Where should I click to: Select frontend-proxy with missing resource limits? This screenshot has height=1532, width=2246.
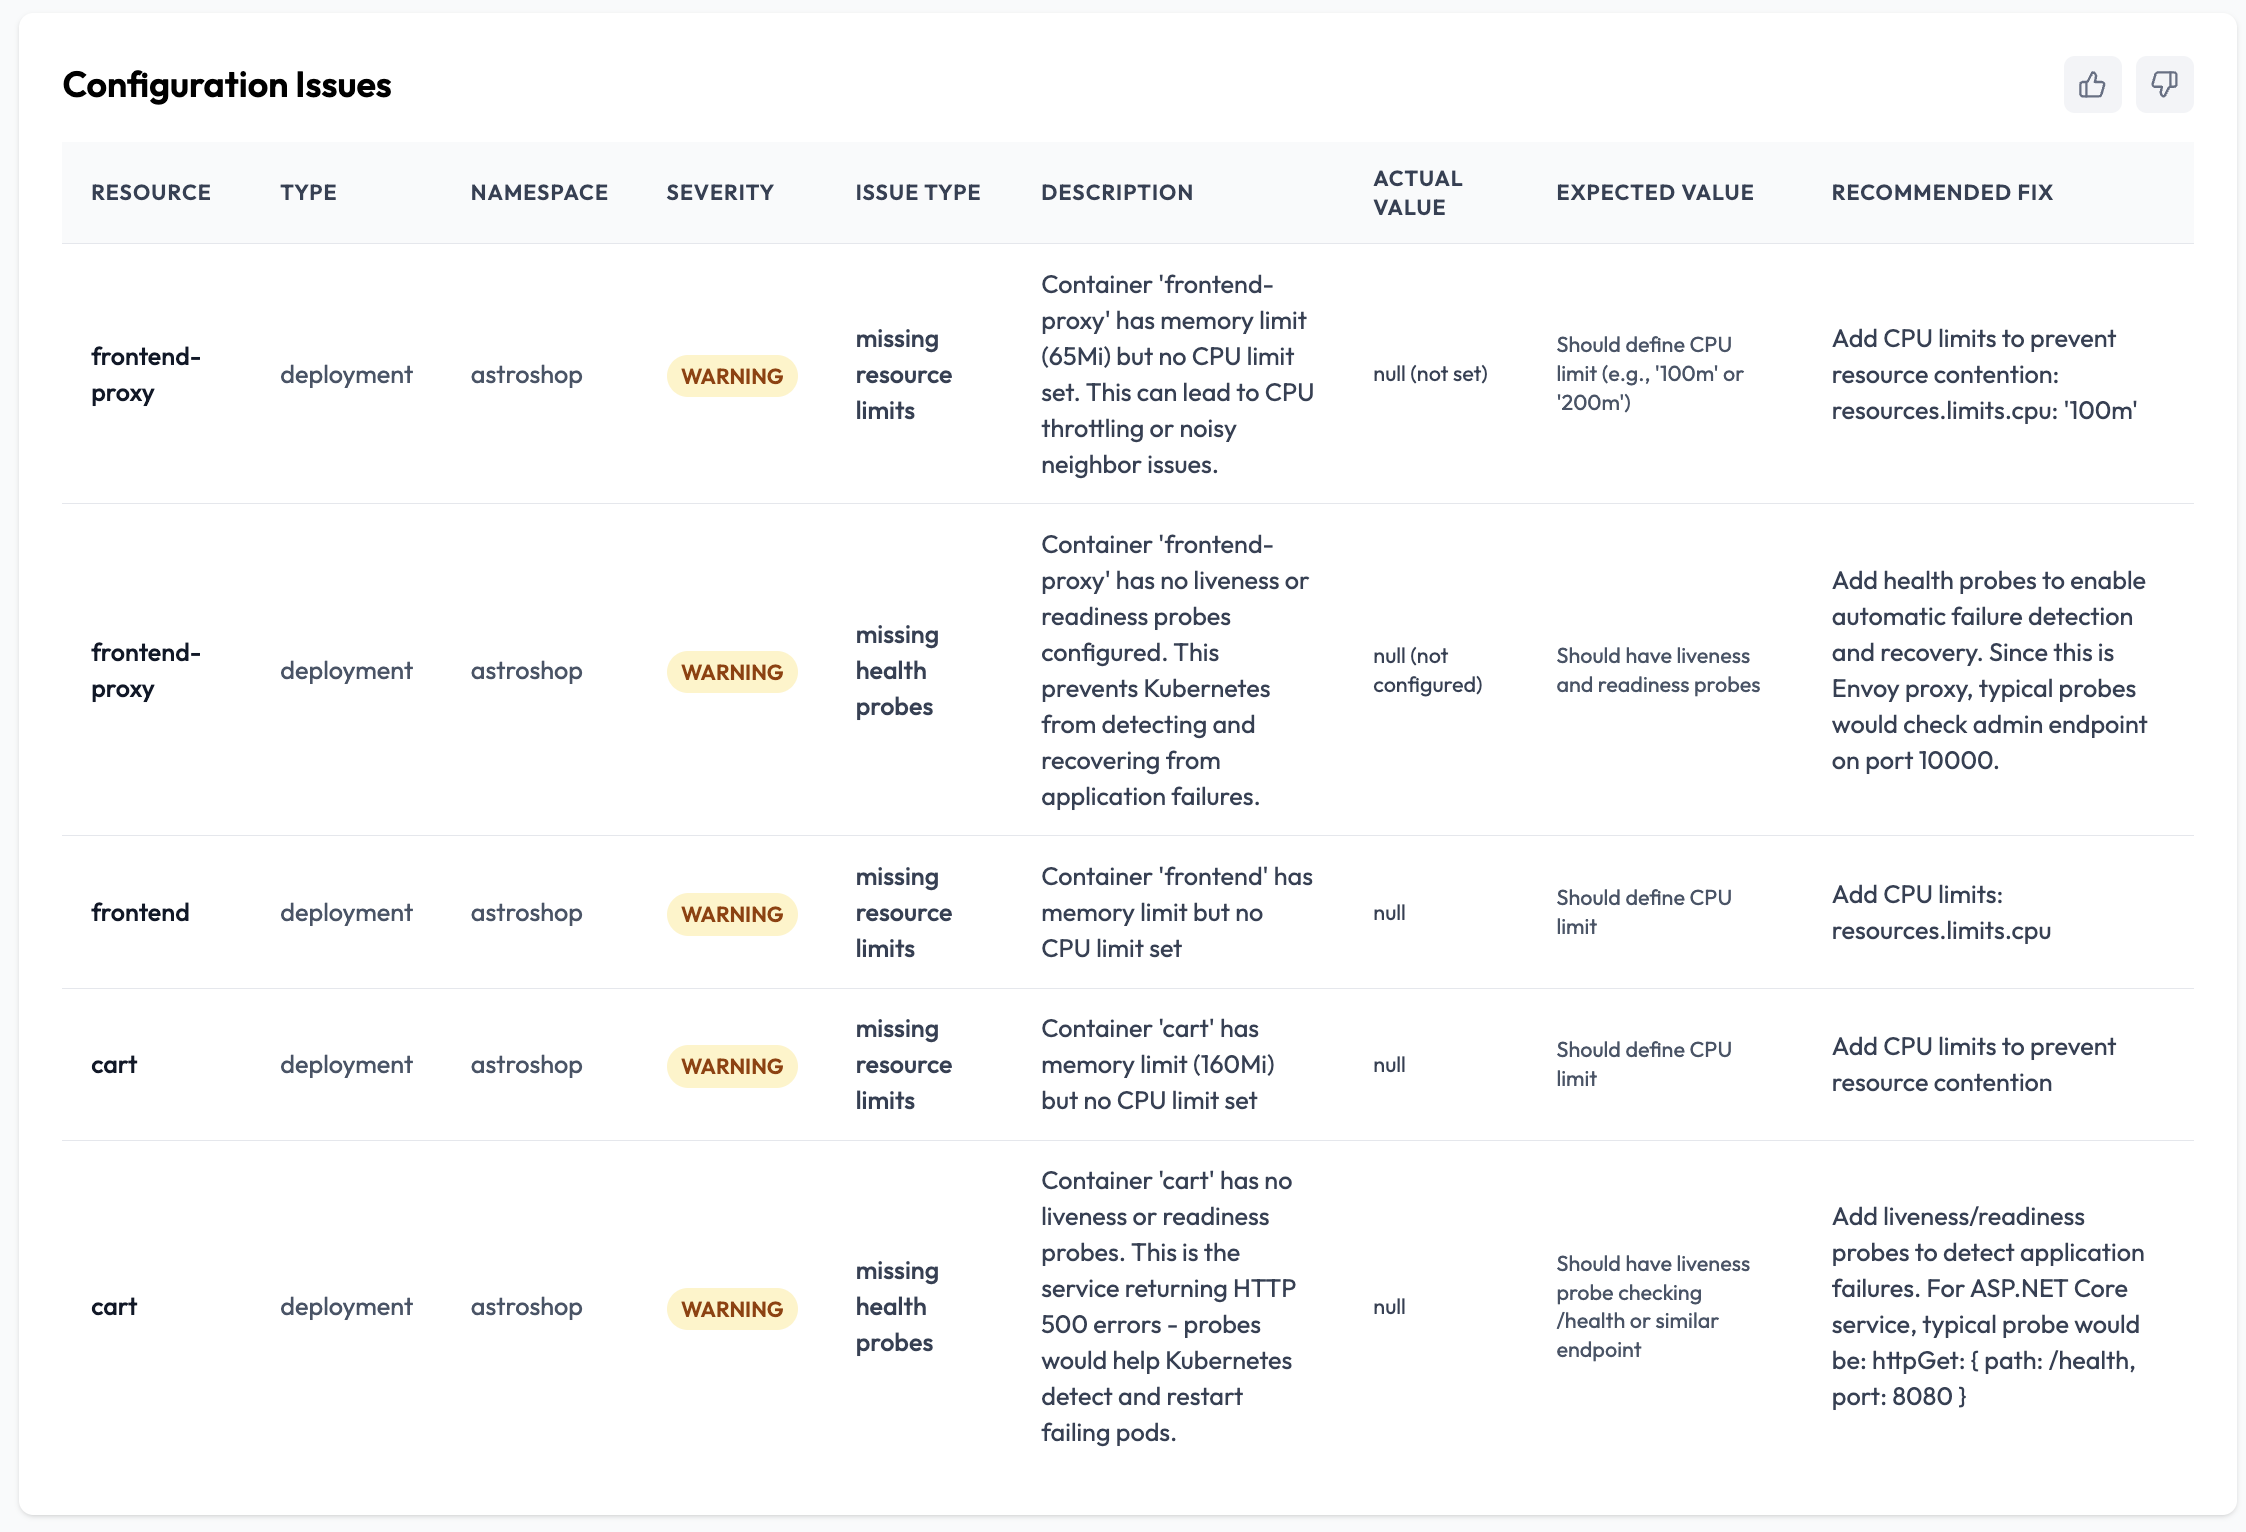(x=145, y=374)
